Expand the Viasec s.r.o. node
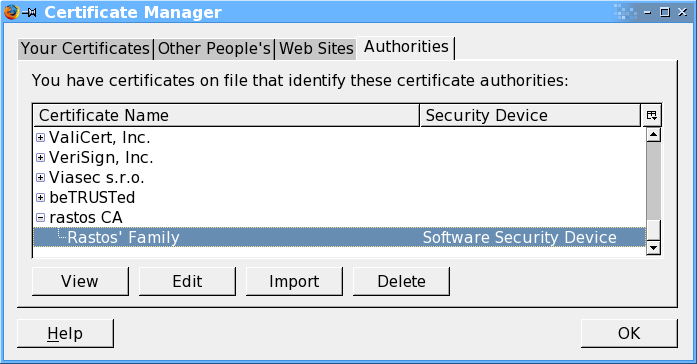Viewport: 697px width, 364px height. pyautogui.click(x=40, y=177)
